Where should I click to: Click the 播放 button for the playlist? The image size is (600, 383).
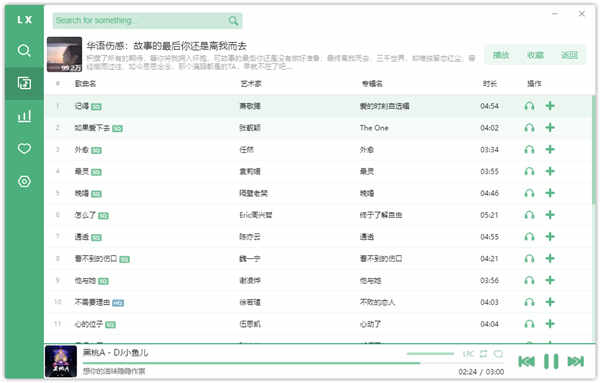[x=501, y=55]
